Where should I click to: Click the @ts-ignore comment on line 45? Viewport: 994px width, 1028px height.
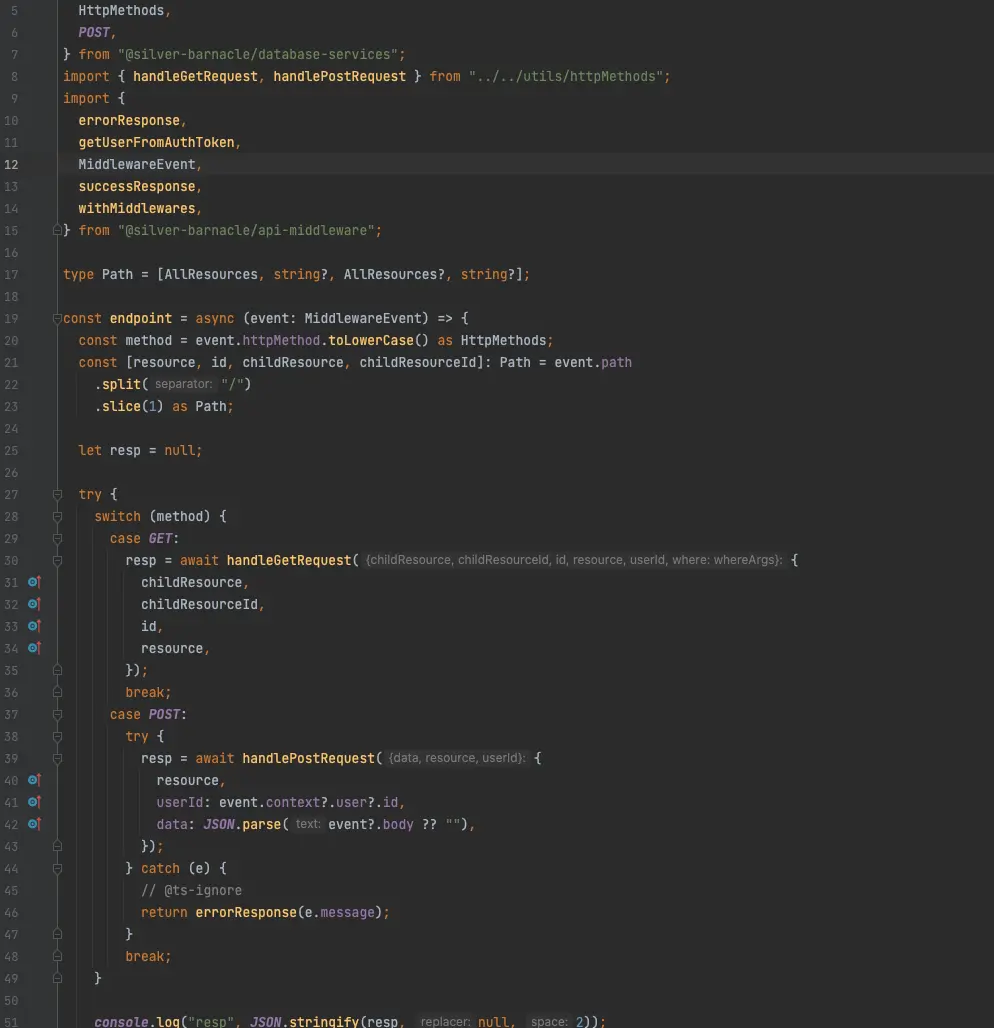click(x=191, y=890)
